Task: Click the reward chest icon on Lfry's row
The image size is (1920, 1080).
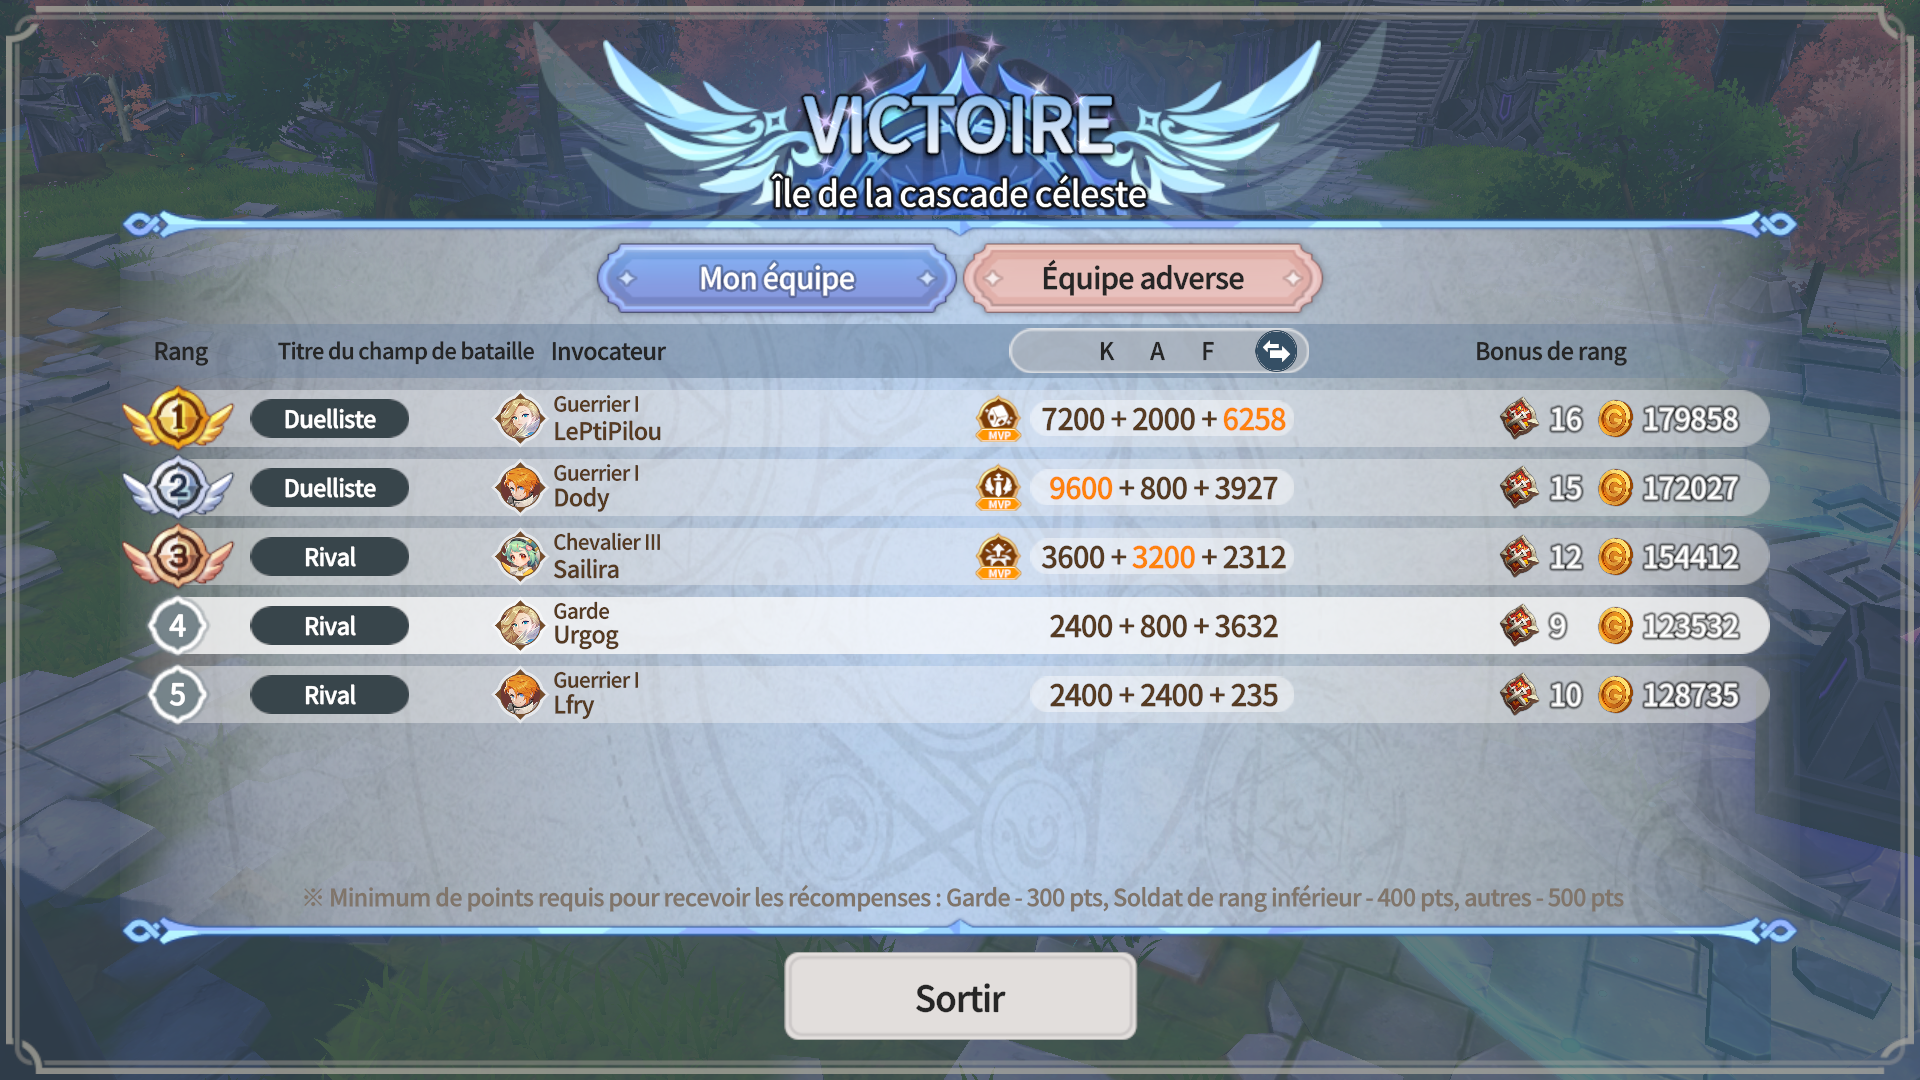Action: (1519, 695)
